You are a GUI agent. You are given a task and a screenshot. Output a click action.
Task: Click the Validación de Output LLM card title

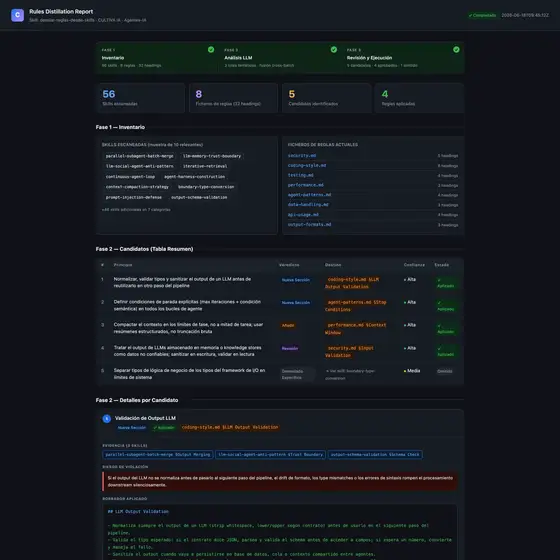[145, 418]
